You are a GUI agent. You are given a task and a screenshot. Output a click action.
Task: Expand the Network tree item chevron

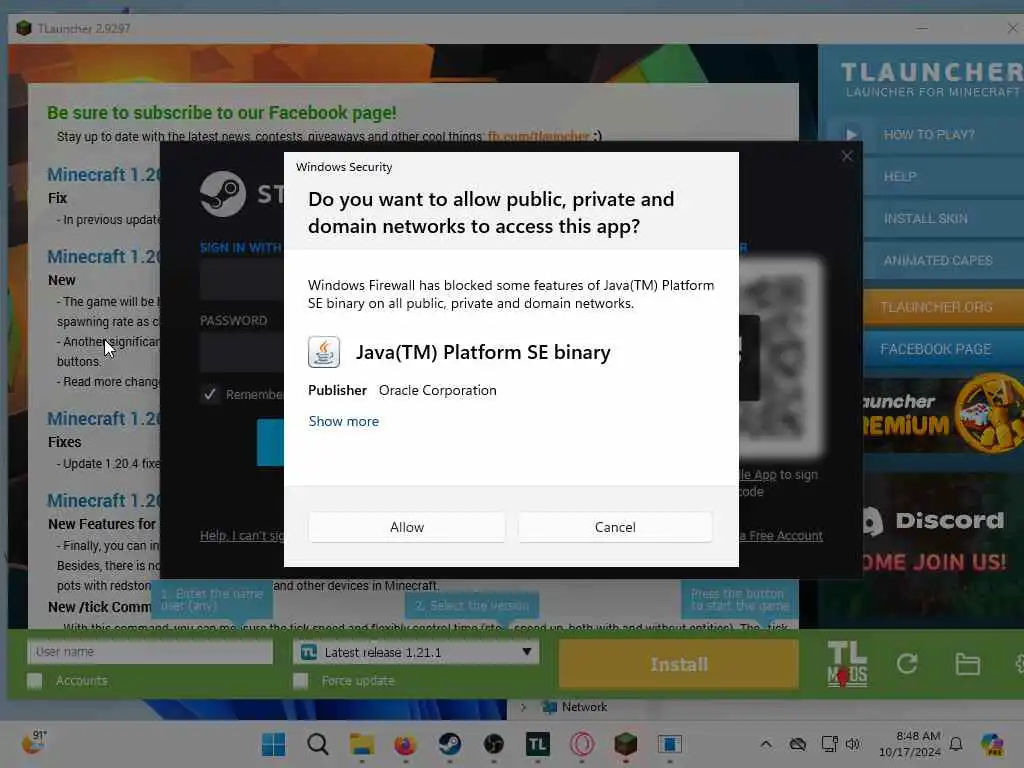coord(523,707)
